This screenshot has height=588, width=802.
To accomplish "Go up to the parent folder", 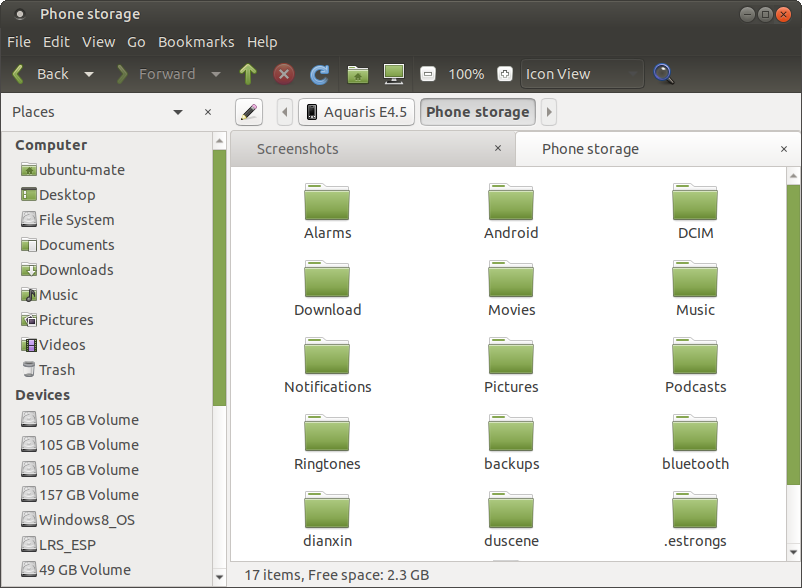I will coord(248,74).
